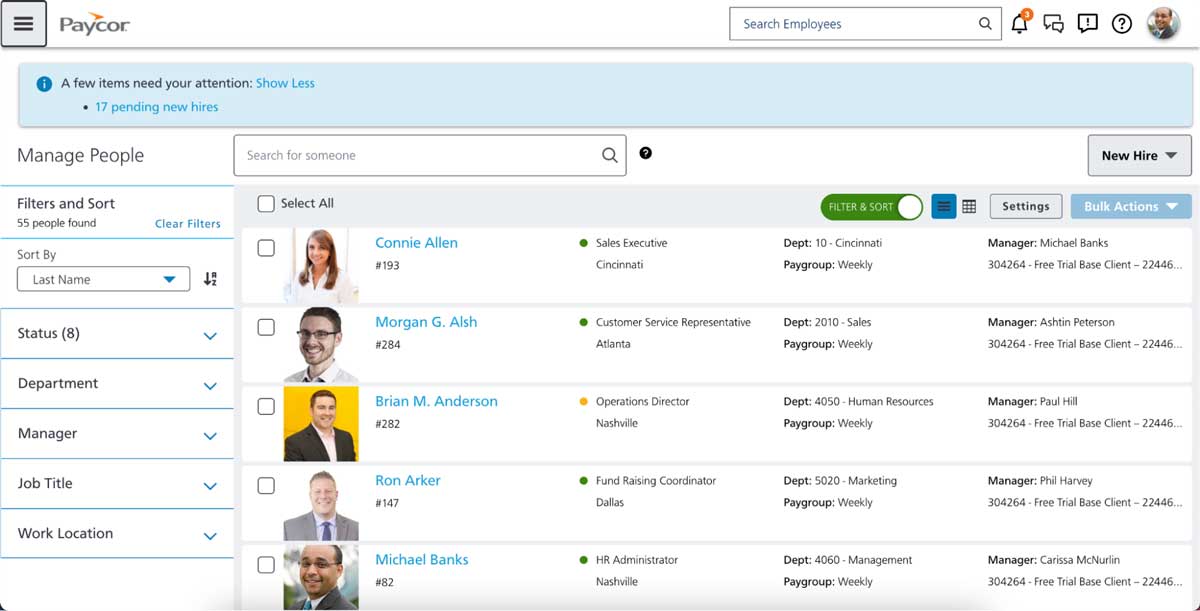Expand the Status filter section

pos(117,333)
